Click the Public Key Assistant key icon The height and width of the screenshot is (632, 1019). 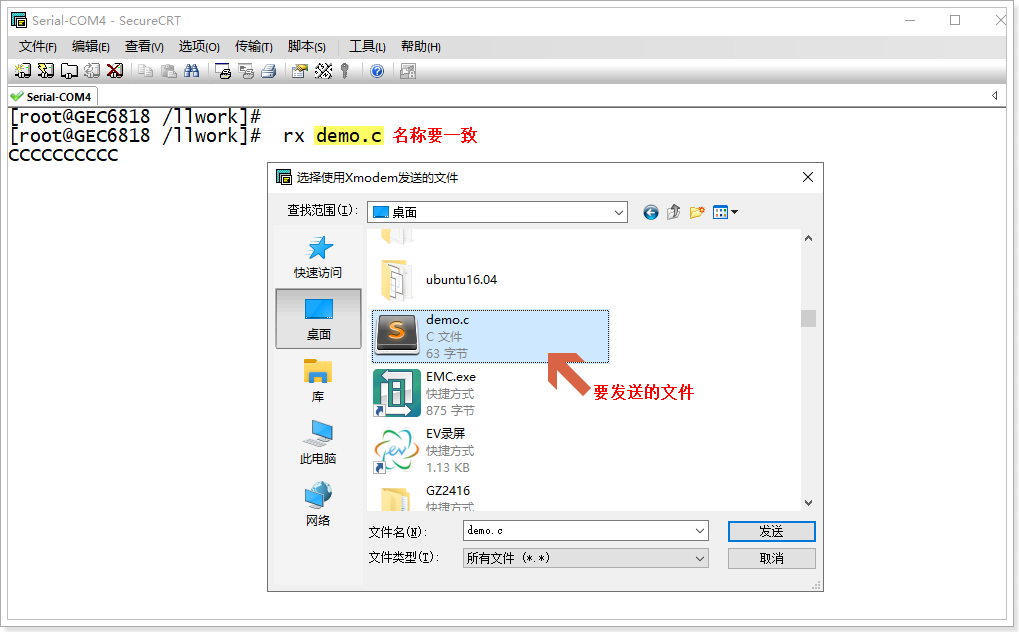tap(345, 71)
